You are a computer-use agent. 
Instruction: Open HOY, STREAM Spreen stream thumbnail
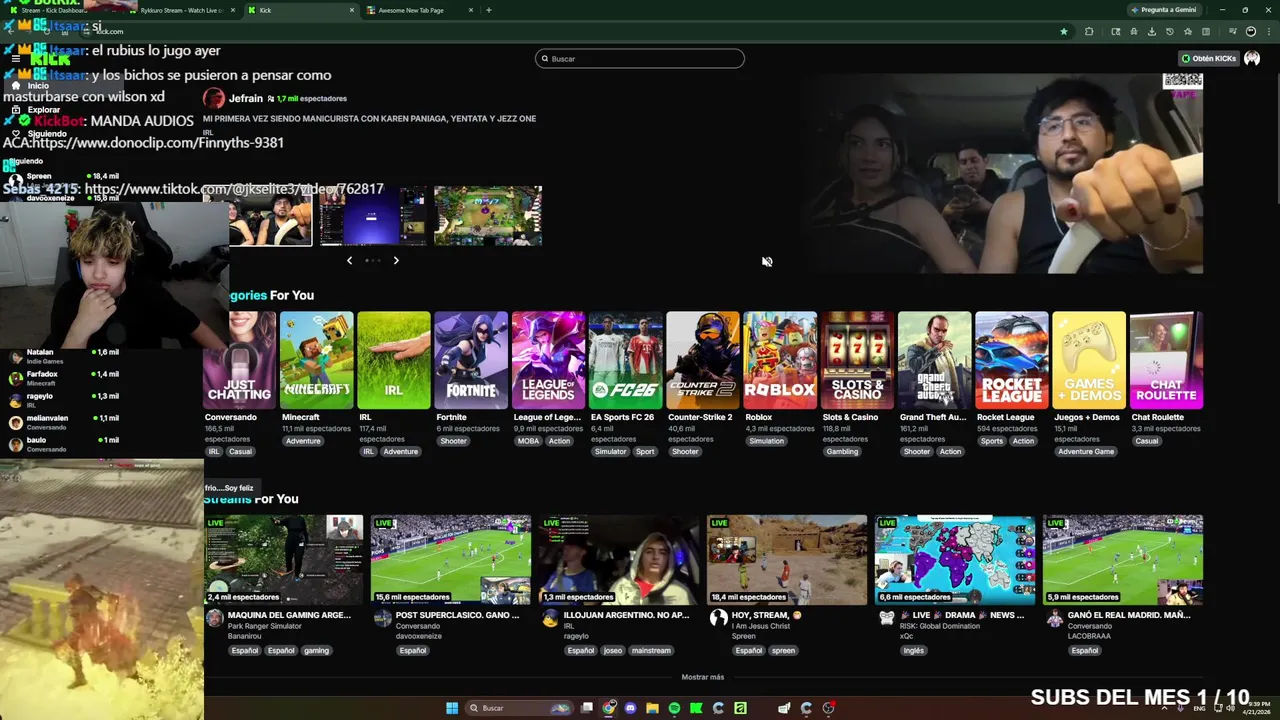tap(787, 560)
